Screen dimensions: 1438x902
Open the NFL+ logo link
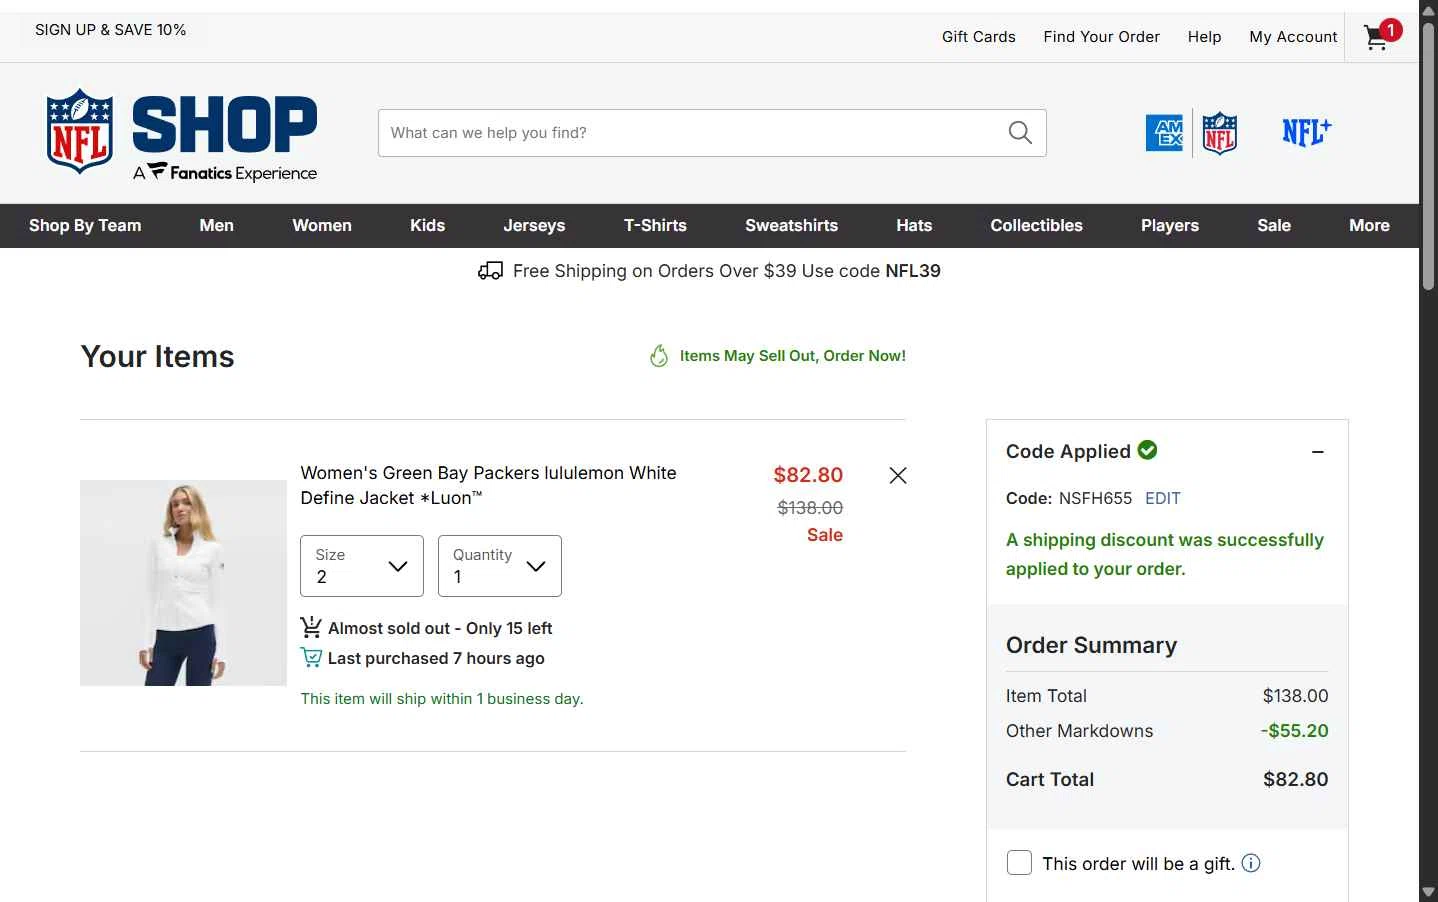[x=1307, y=132]
